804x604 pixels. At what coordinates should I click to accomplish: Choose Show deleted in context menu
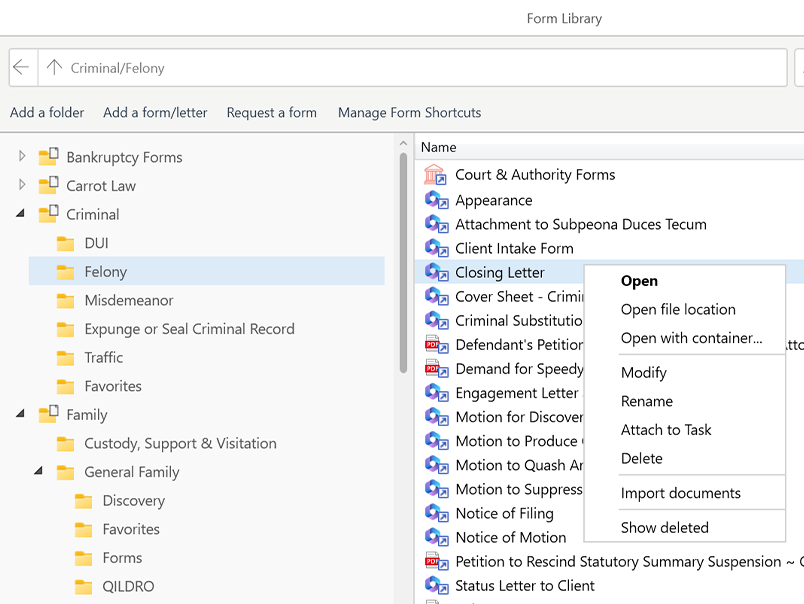point(664,527)
